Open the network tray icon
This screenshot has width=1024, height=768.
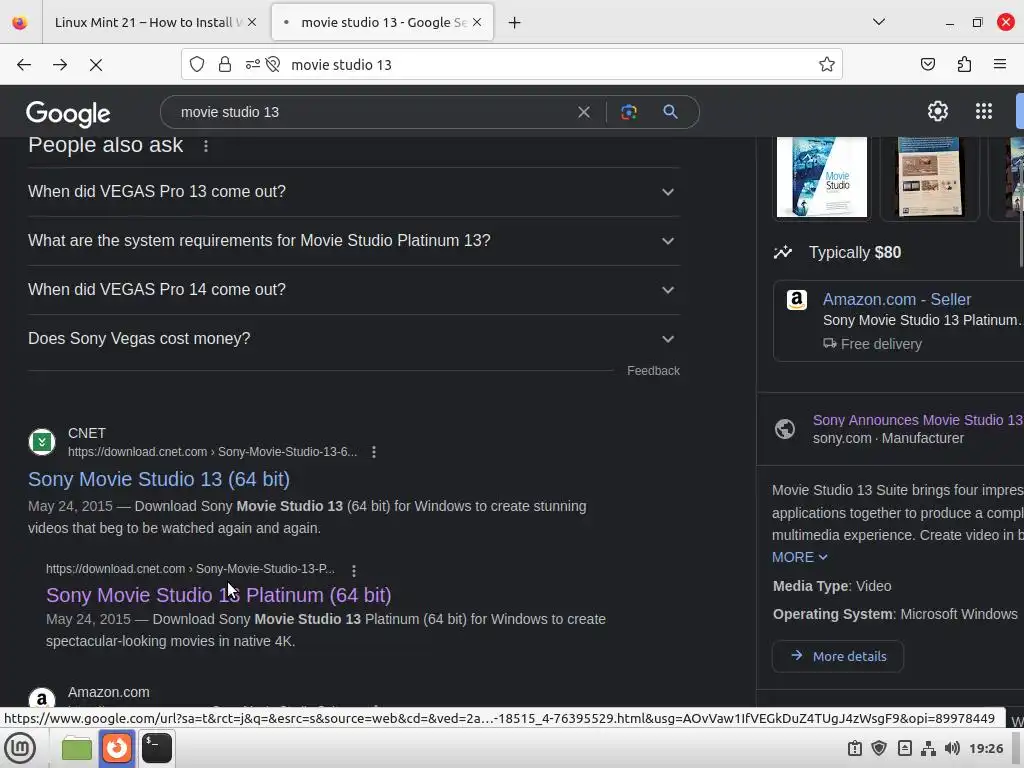pos(928,748)
